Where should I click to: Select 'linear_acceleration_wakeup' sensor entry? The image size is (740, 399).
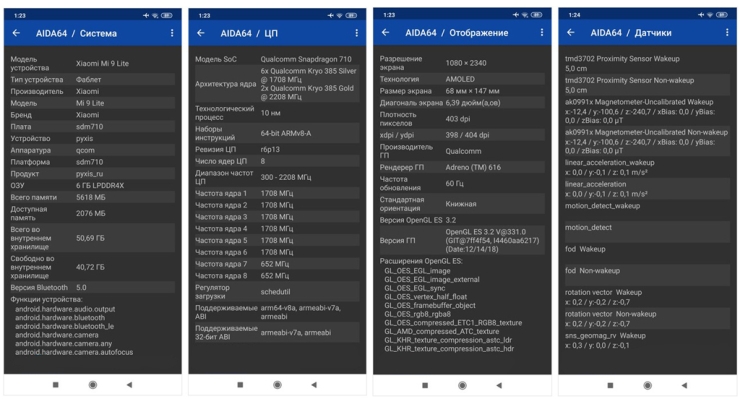pyautogui.click(x=610, y=162)
